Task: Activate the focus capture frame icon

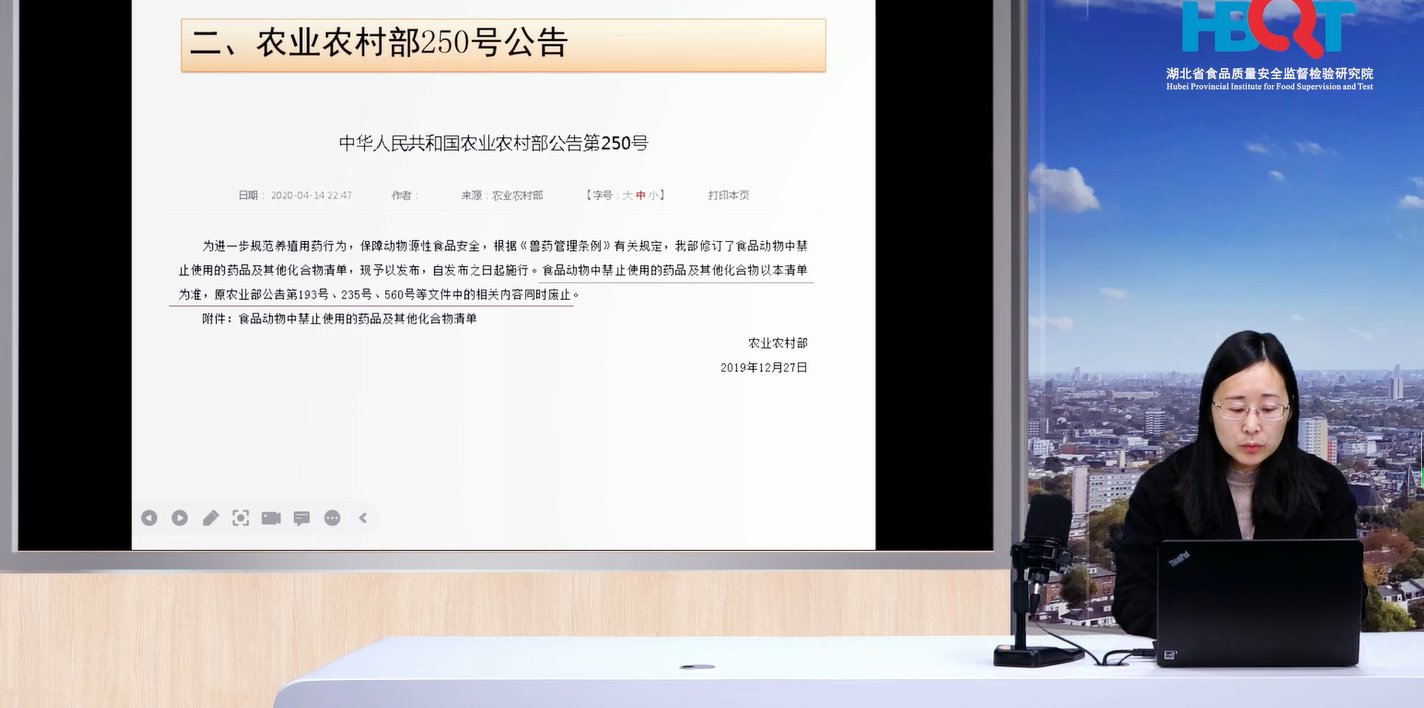Action: [241, 518]
